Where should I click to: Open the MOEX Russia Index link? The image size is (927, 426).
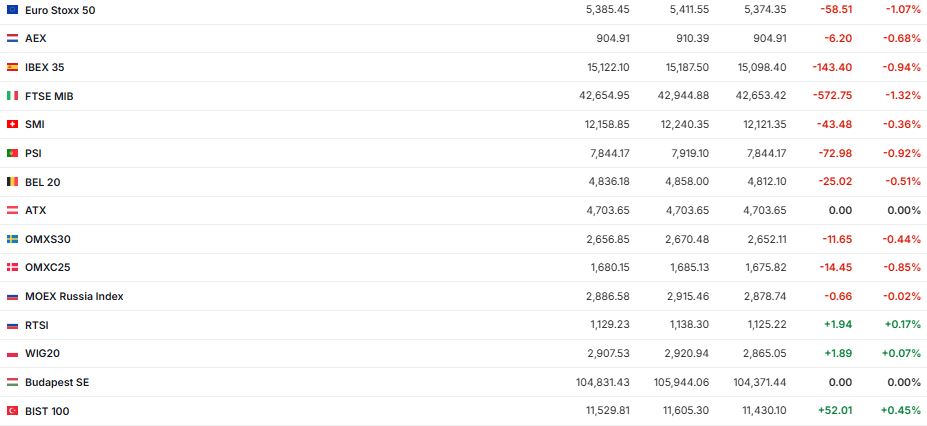[x=74, y=296]
